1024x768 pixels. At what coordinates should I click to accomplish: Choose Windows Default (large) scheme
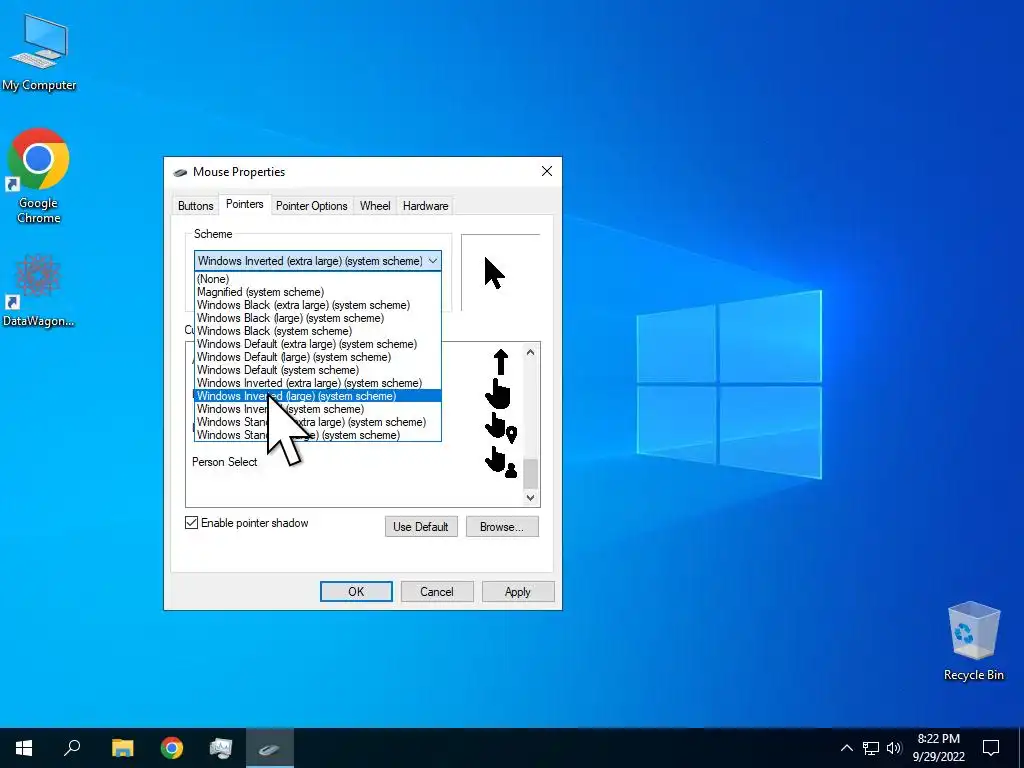tap(317, 357)
